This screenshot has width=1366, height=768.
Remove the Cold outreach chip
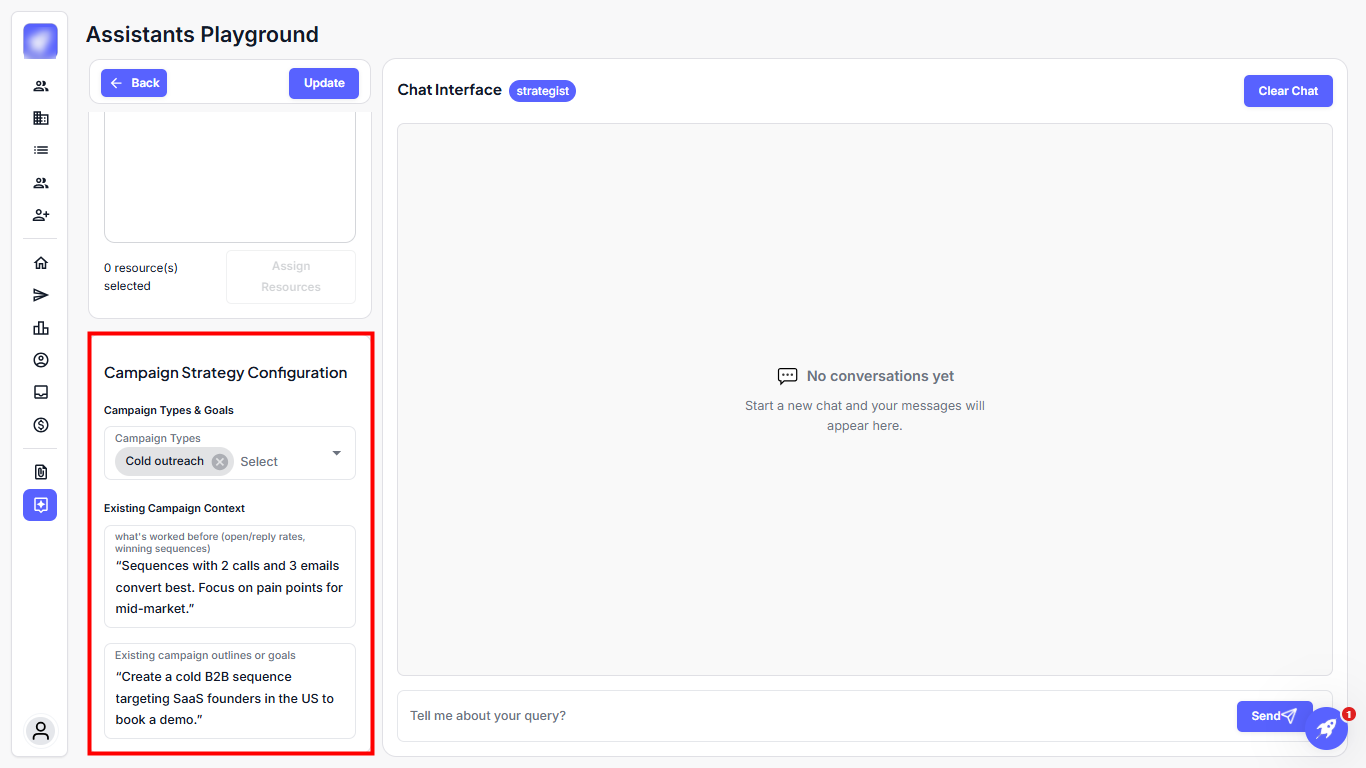(220, 461)
